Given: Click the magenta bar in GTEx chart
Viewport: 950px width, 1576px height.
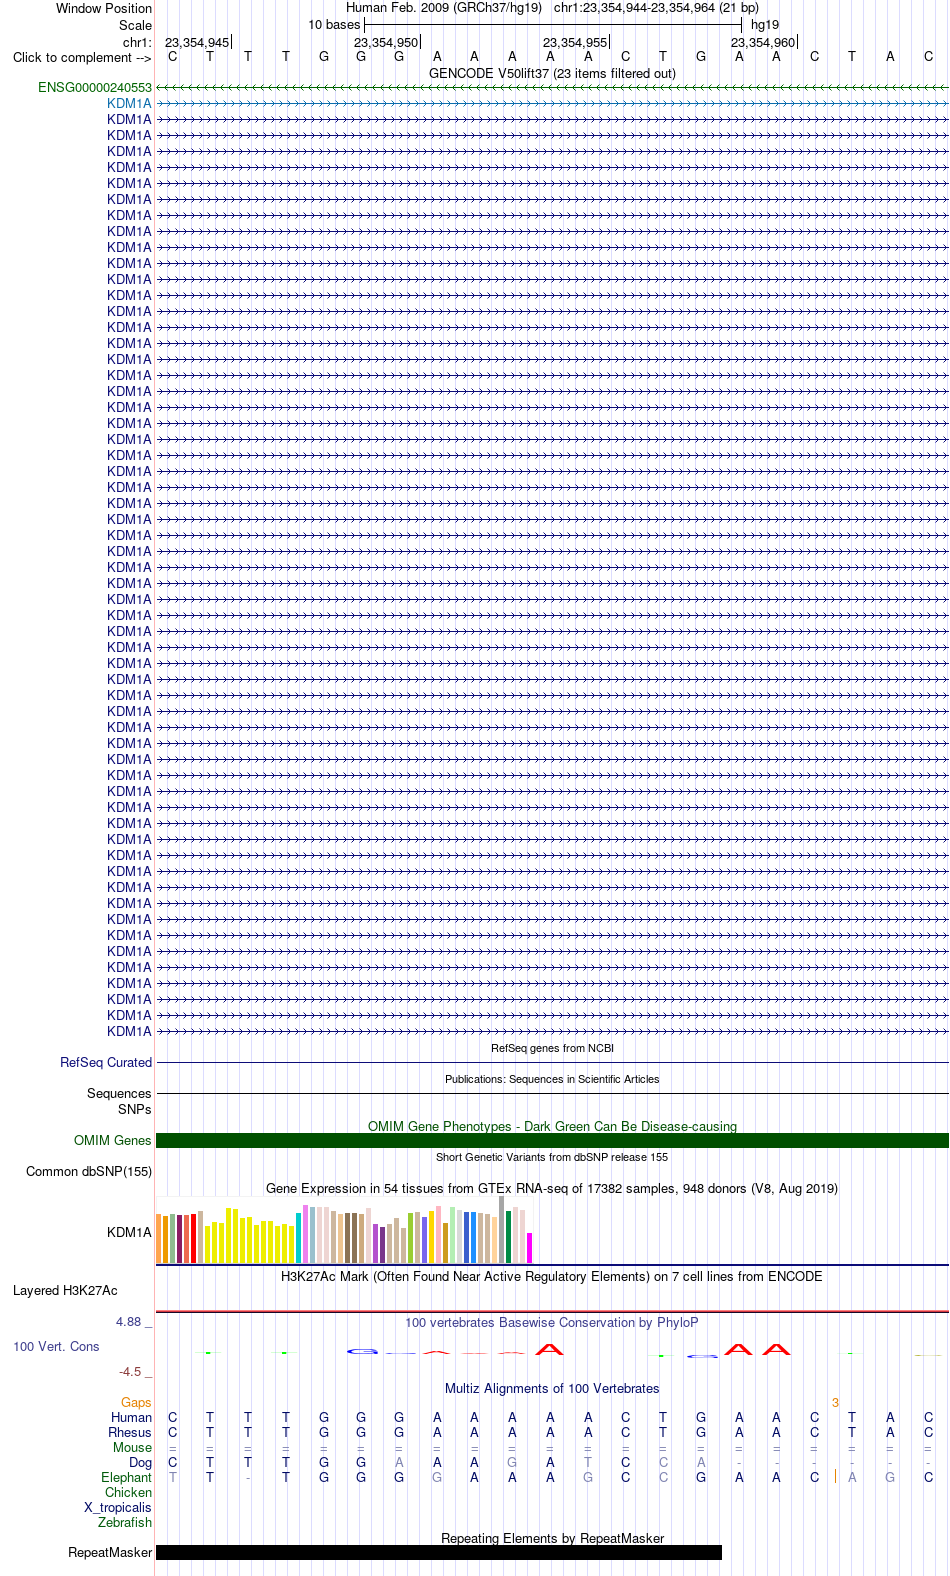Looking at the screenshot, I should tap(529, 1247).
